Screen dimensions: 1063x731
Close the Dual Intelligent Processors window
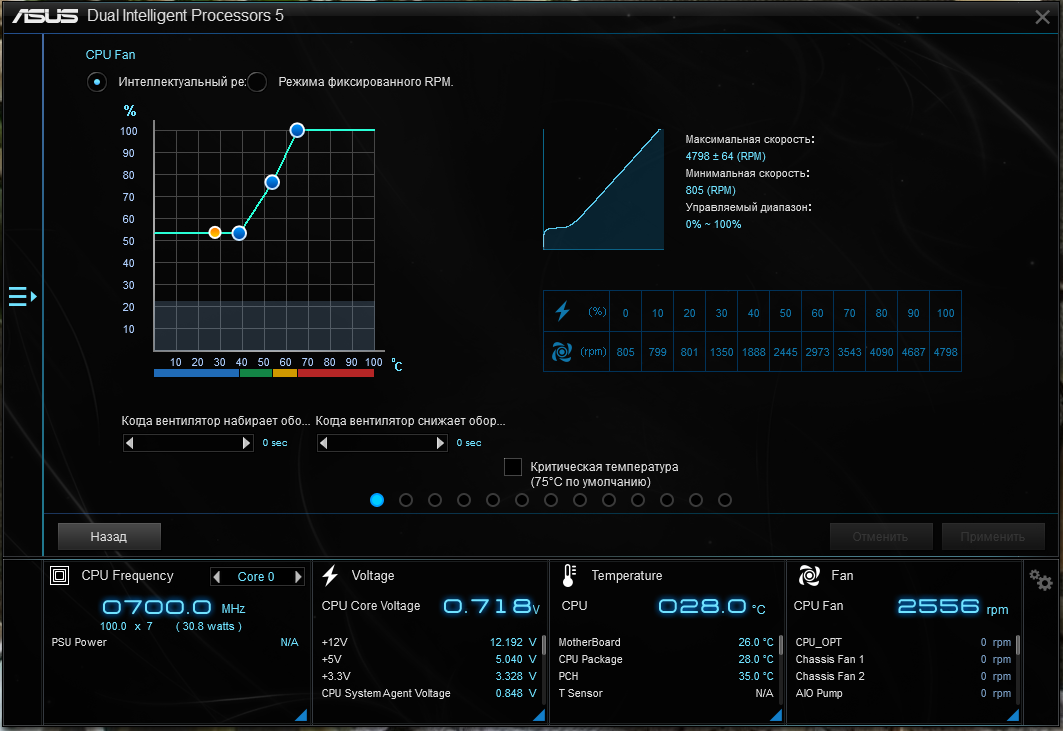pyautogui.click(x=1043, y=17)
